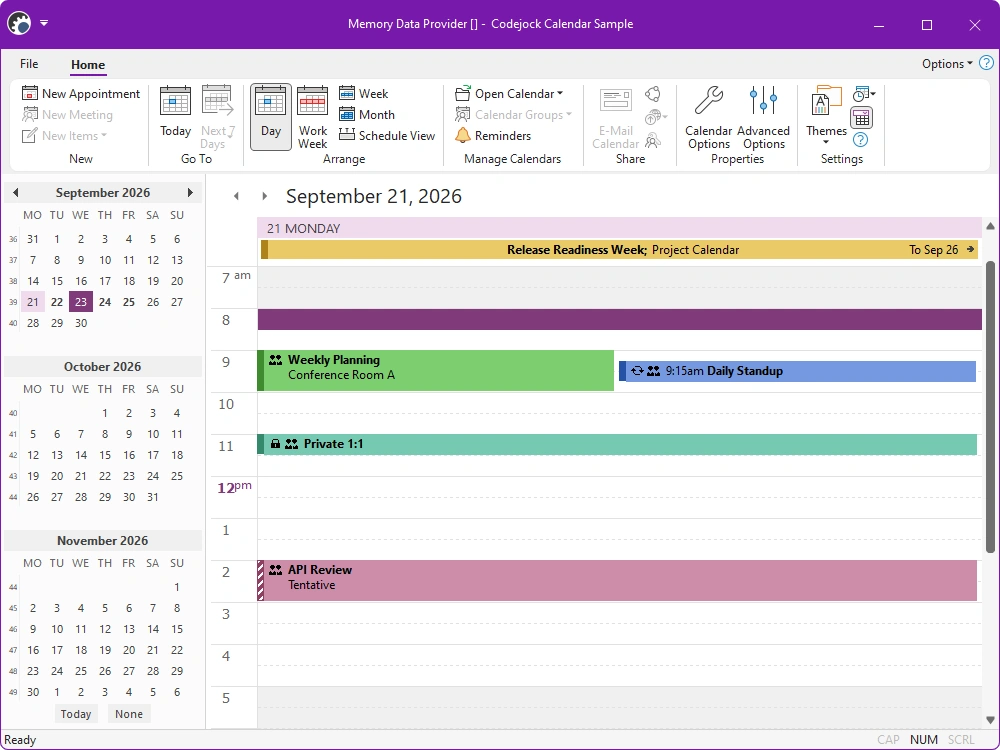The width and height of the screenshot is (1000, 750).
Task: Pick November 26 in the mini calendar
Action: pos(105,672)
